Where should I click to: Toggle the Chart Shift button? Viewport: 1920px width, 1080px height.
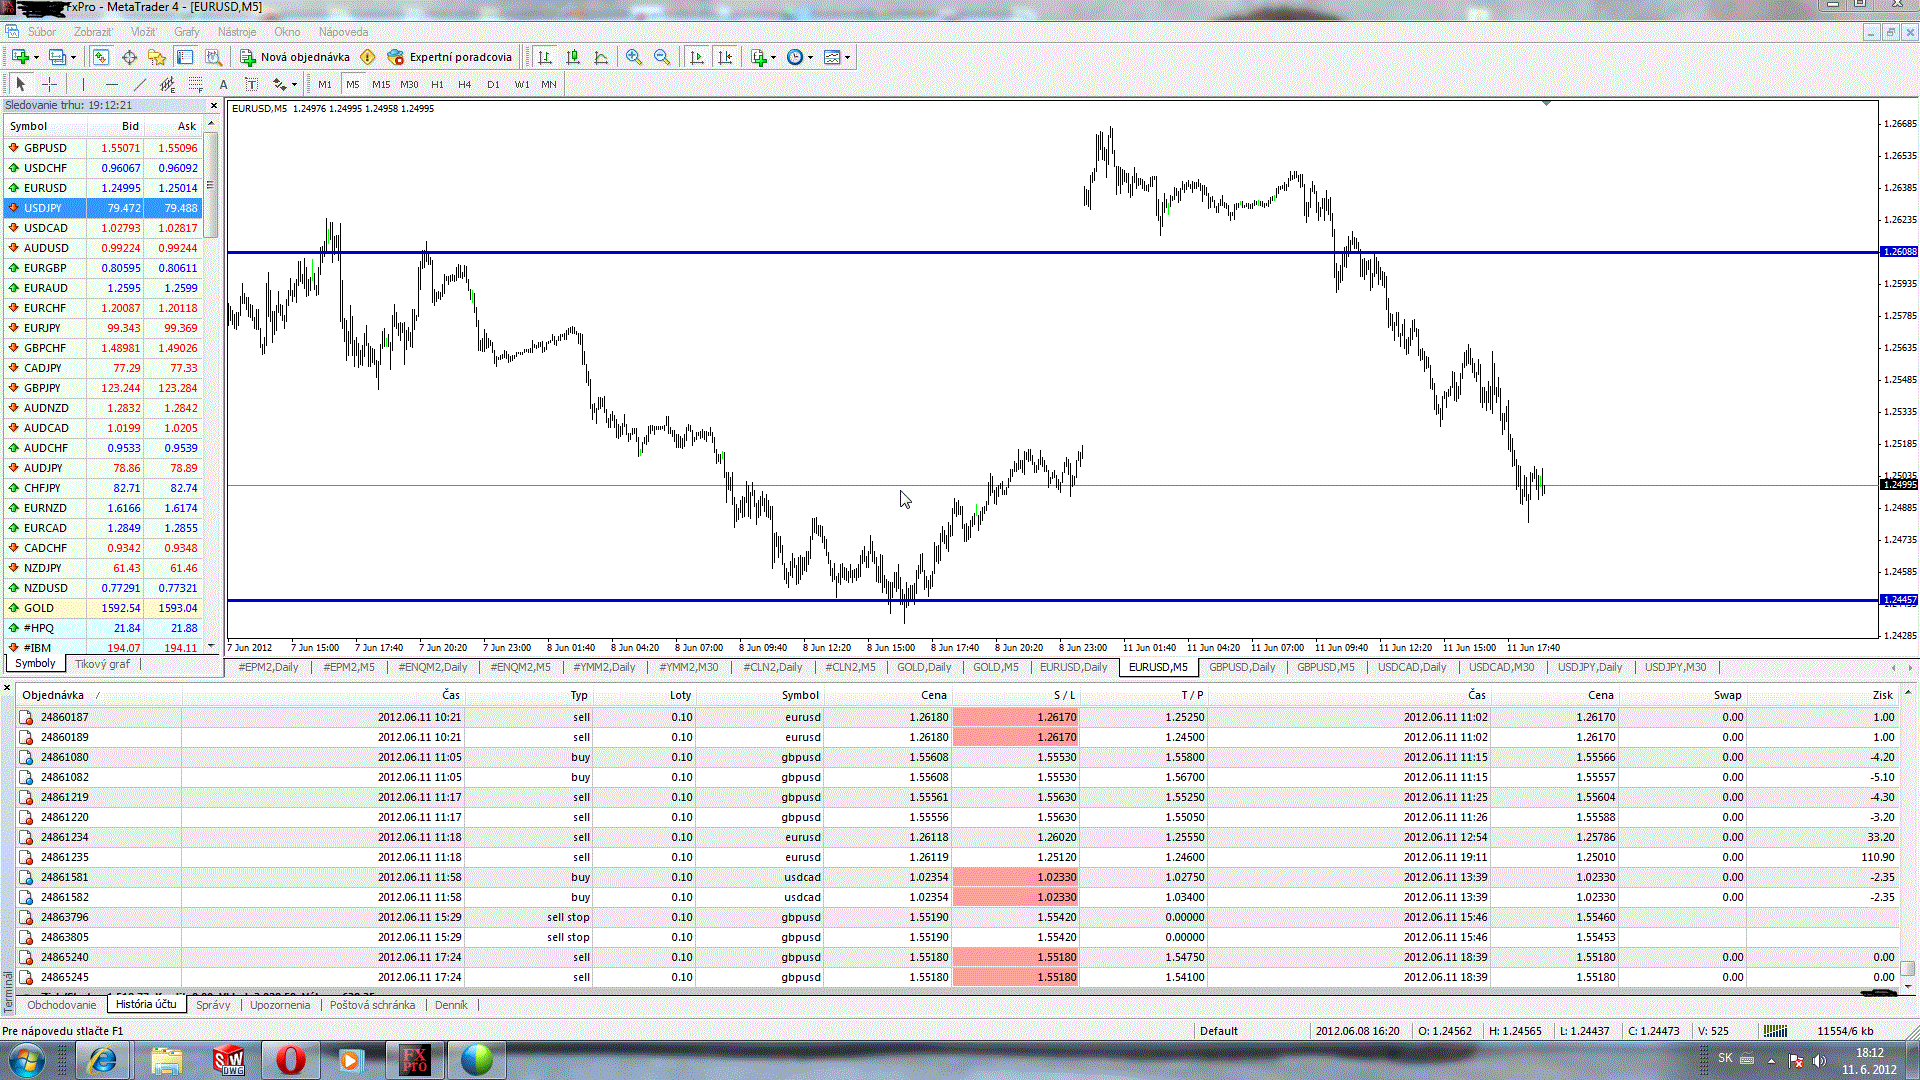(725, 57)
